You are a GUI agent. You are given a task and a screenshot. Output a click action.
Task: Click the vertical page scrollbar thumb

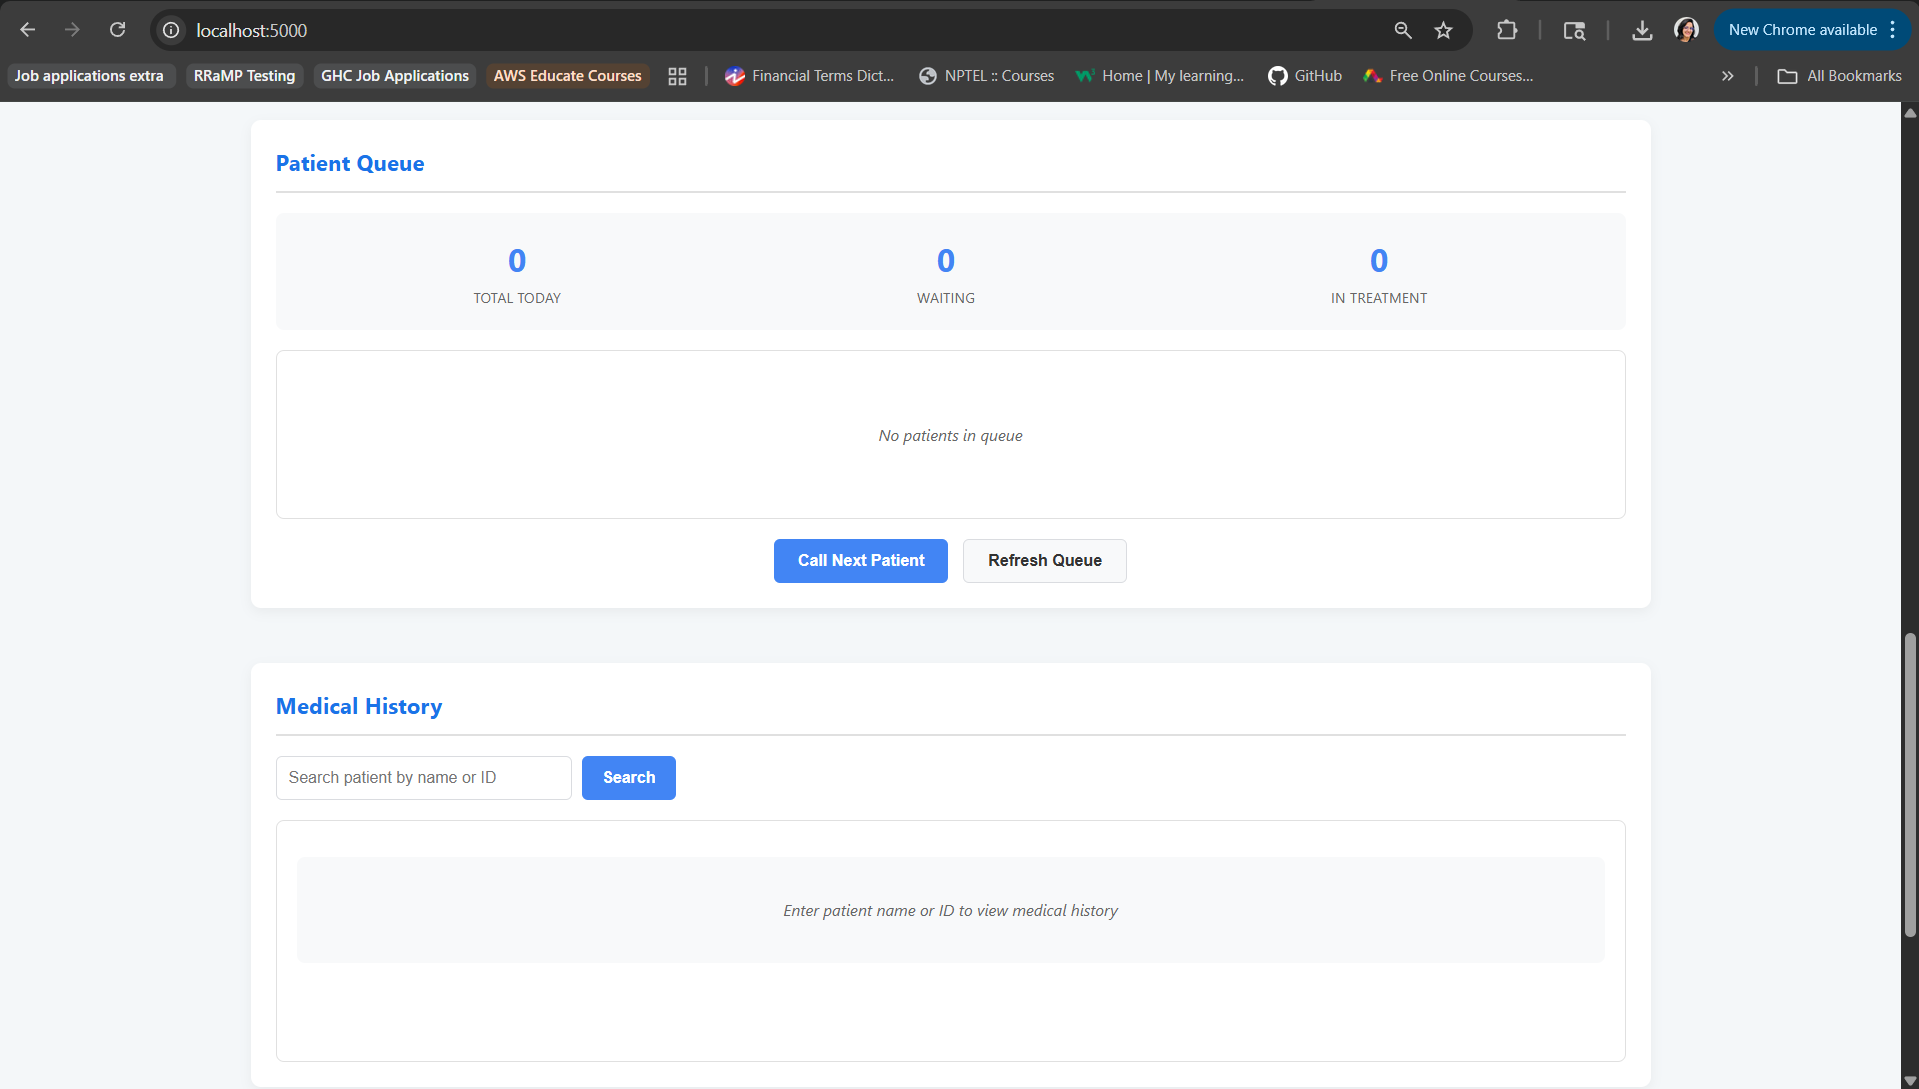tap(1910, 785)
